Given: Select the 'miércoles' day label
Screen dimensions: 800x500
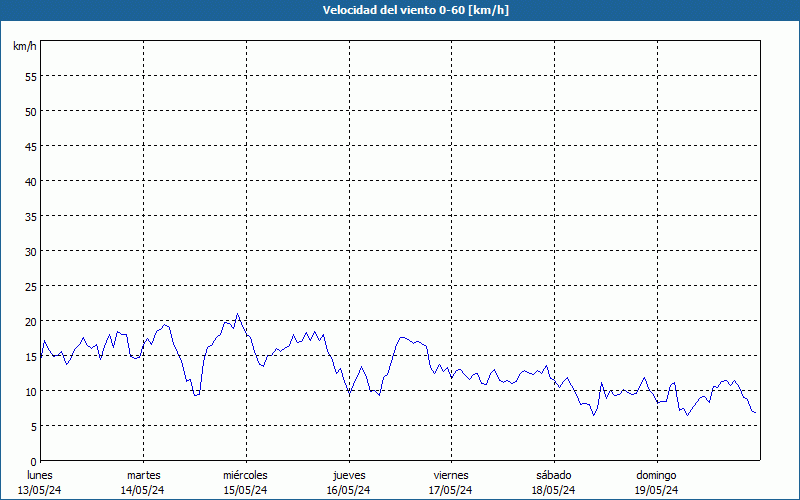Looking at the screenshot, I should pyautogui.click(x=245, y=475).
